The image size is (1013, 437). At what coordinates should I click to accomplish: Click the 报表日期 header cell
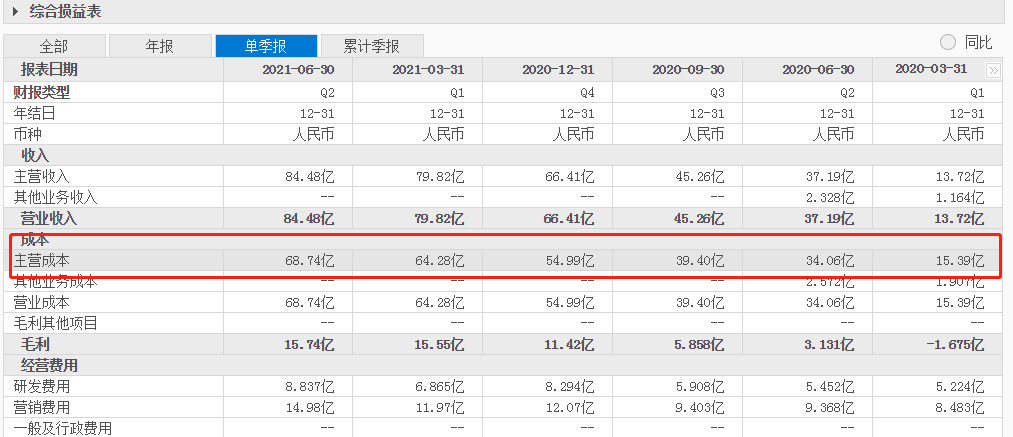coord(49,70)
